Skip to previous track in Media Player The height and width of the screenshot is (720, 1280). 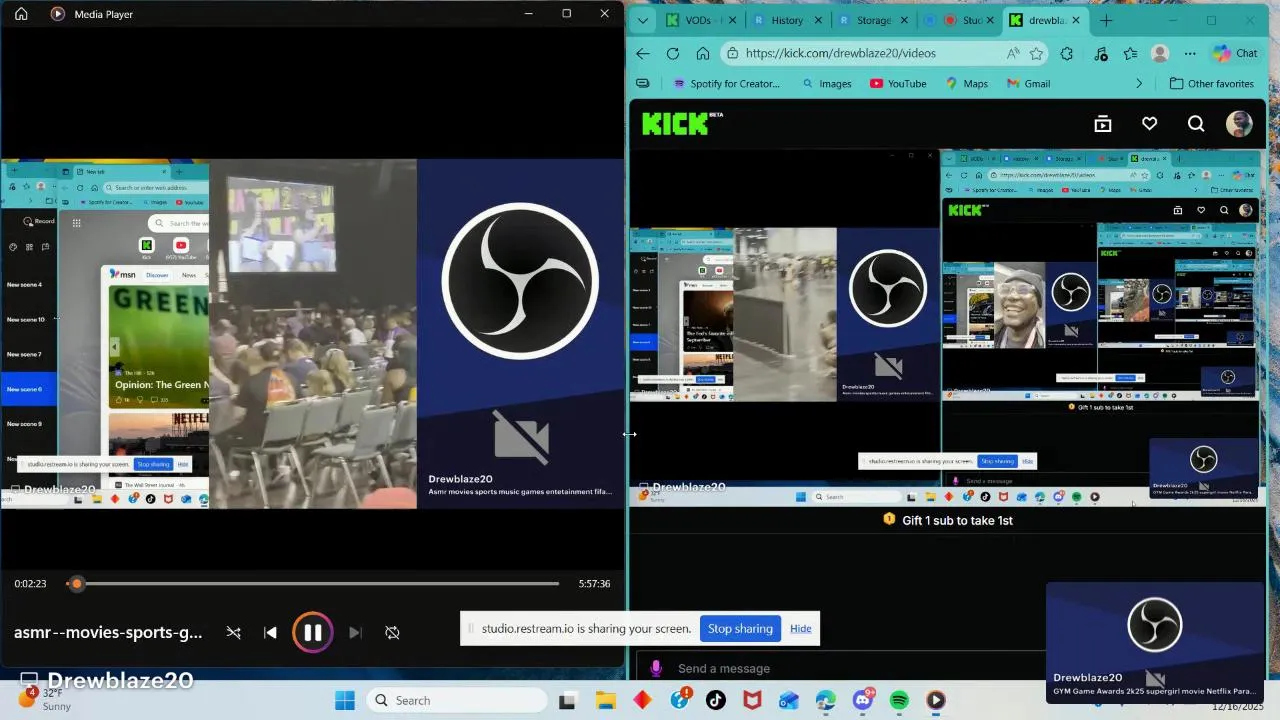[x=270, y=632]
